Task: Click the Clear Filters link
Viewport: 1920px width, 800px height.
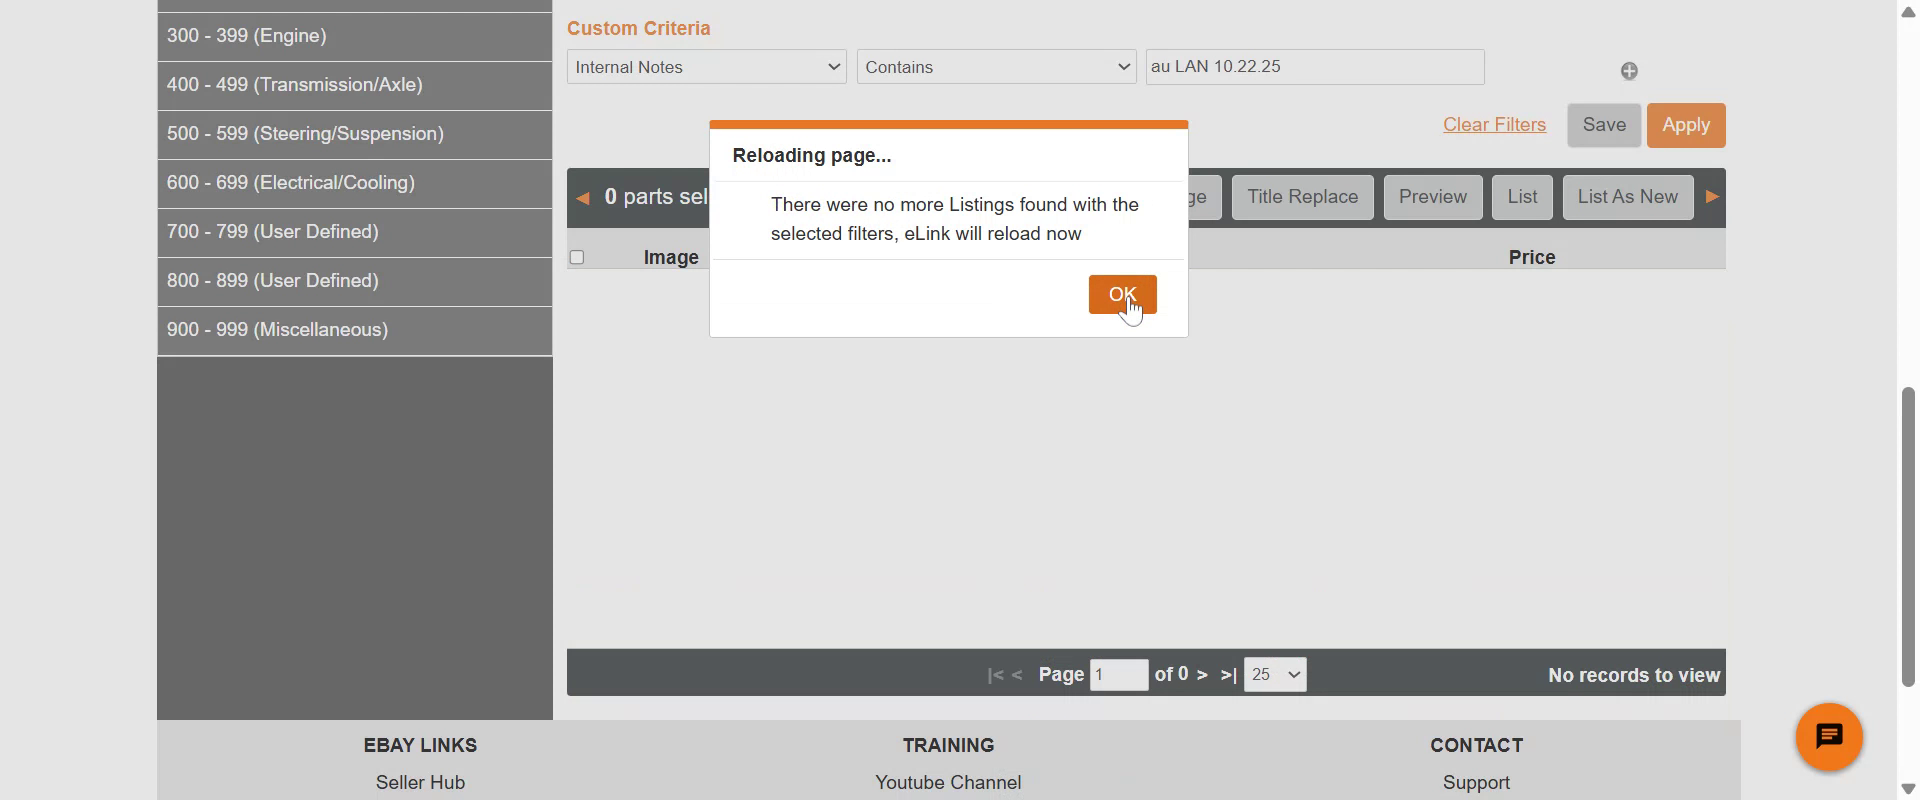Action: point(1494,125)
